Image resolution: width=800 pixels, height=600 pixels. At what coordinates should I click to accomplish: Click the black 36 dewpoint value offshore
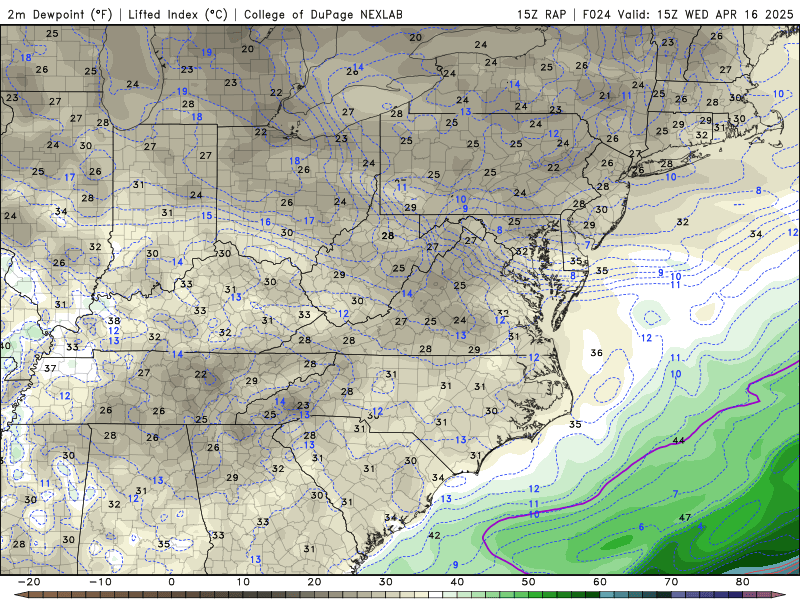point(596,353)
